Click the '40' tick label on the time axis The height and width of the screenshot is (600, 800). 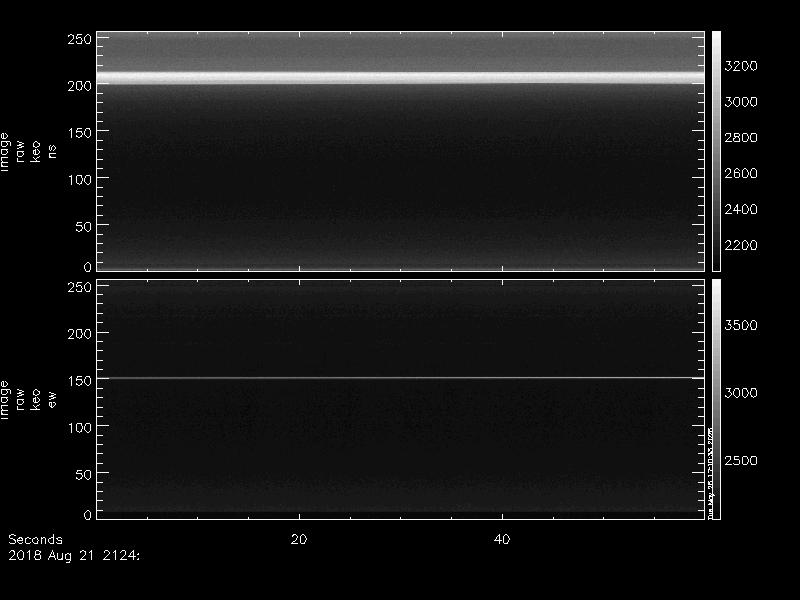(x=502, y=539)
